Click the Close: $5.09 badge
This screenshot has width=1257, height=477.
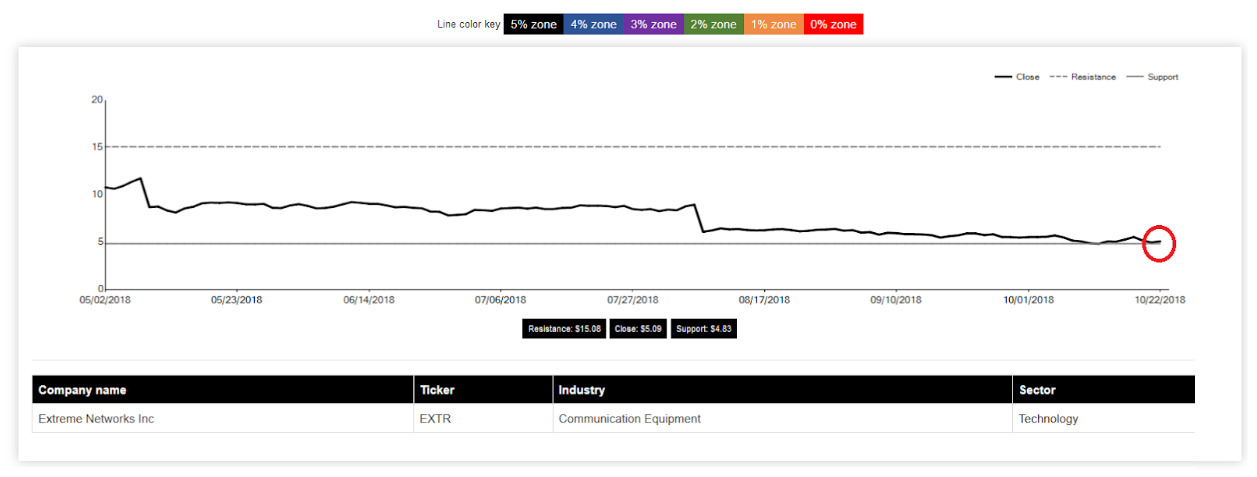[x=638, y=329]
